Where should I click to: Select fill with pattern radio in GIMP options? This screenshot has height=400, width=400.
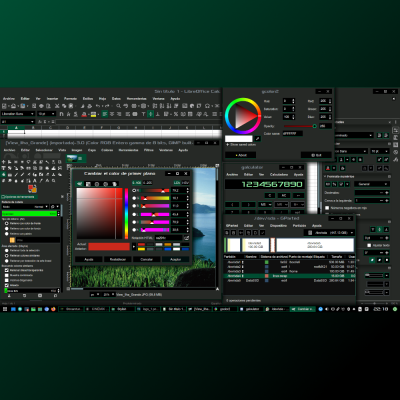click(7, 234)
